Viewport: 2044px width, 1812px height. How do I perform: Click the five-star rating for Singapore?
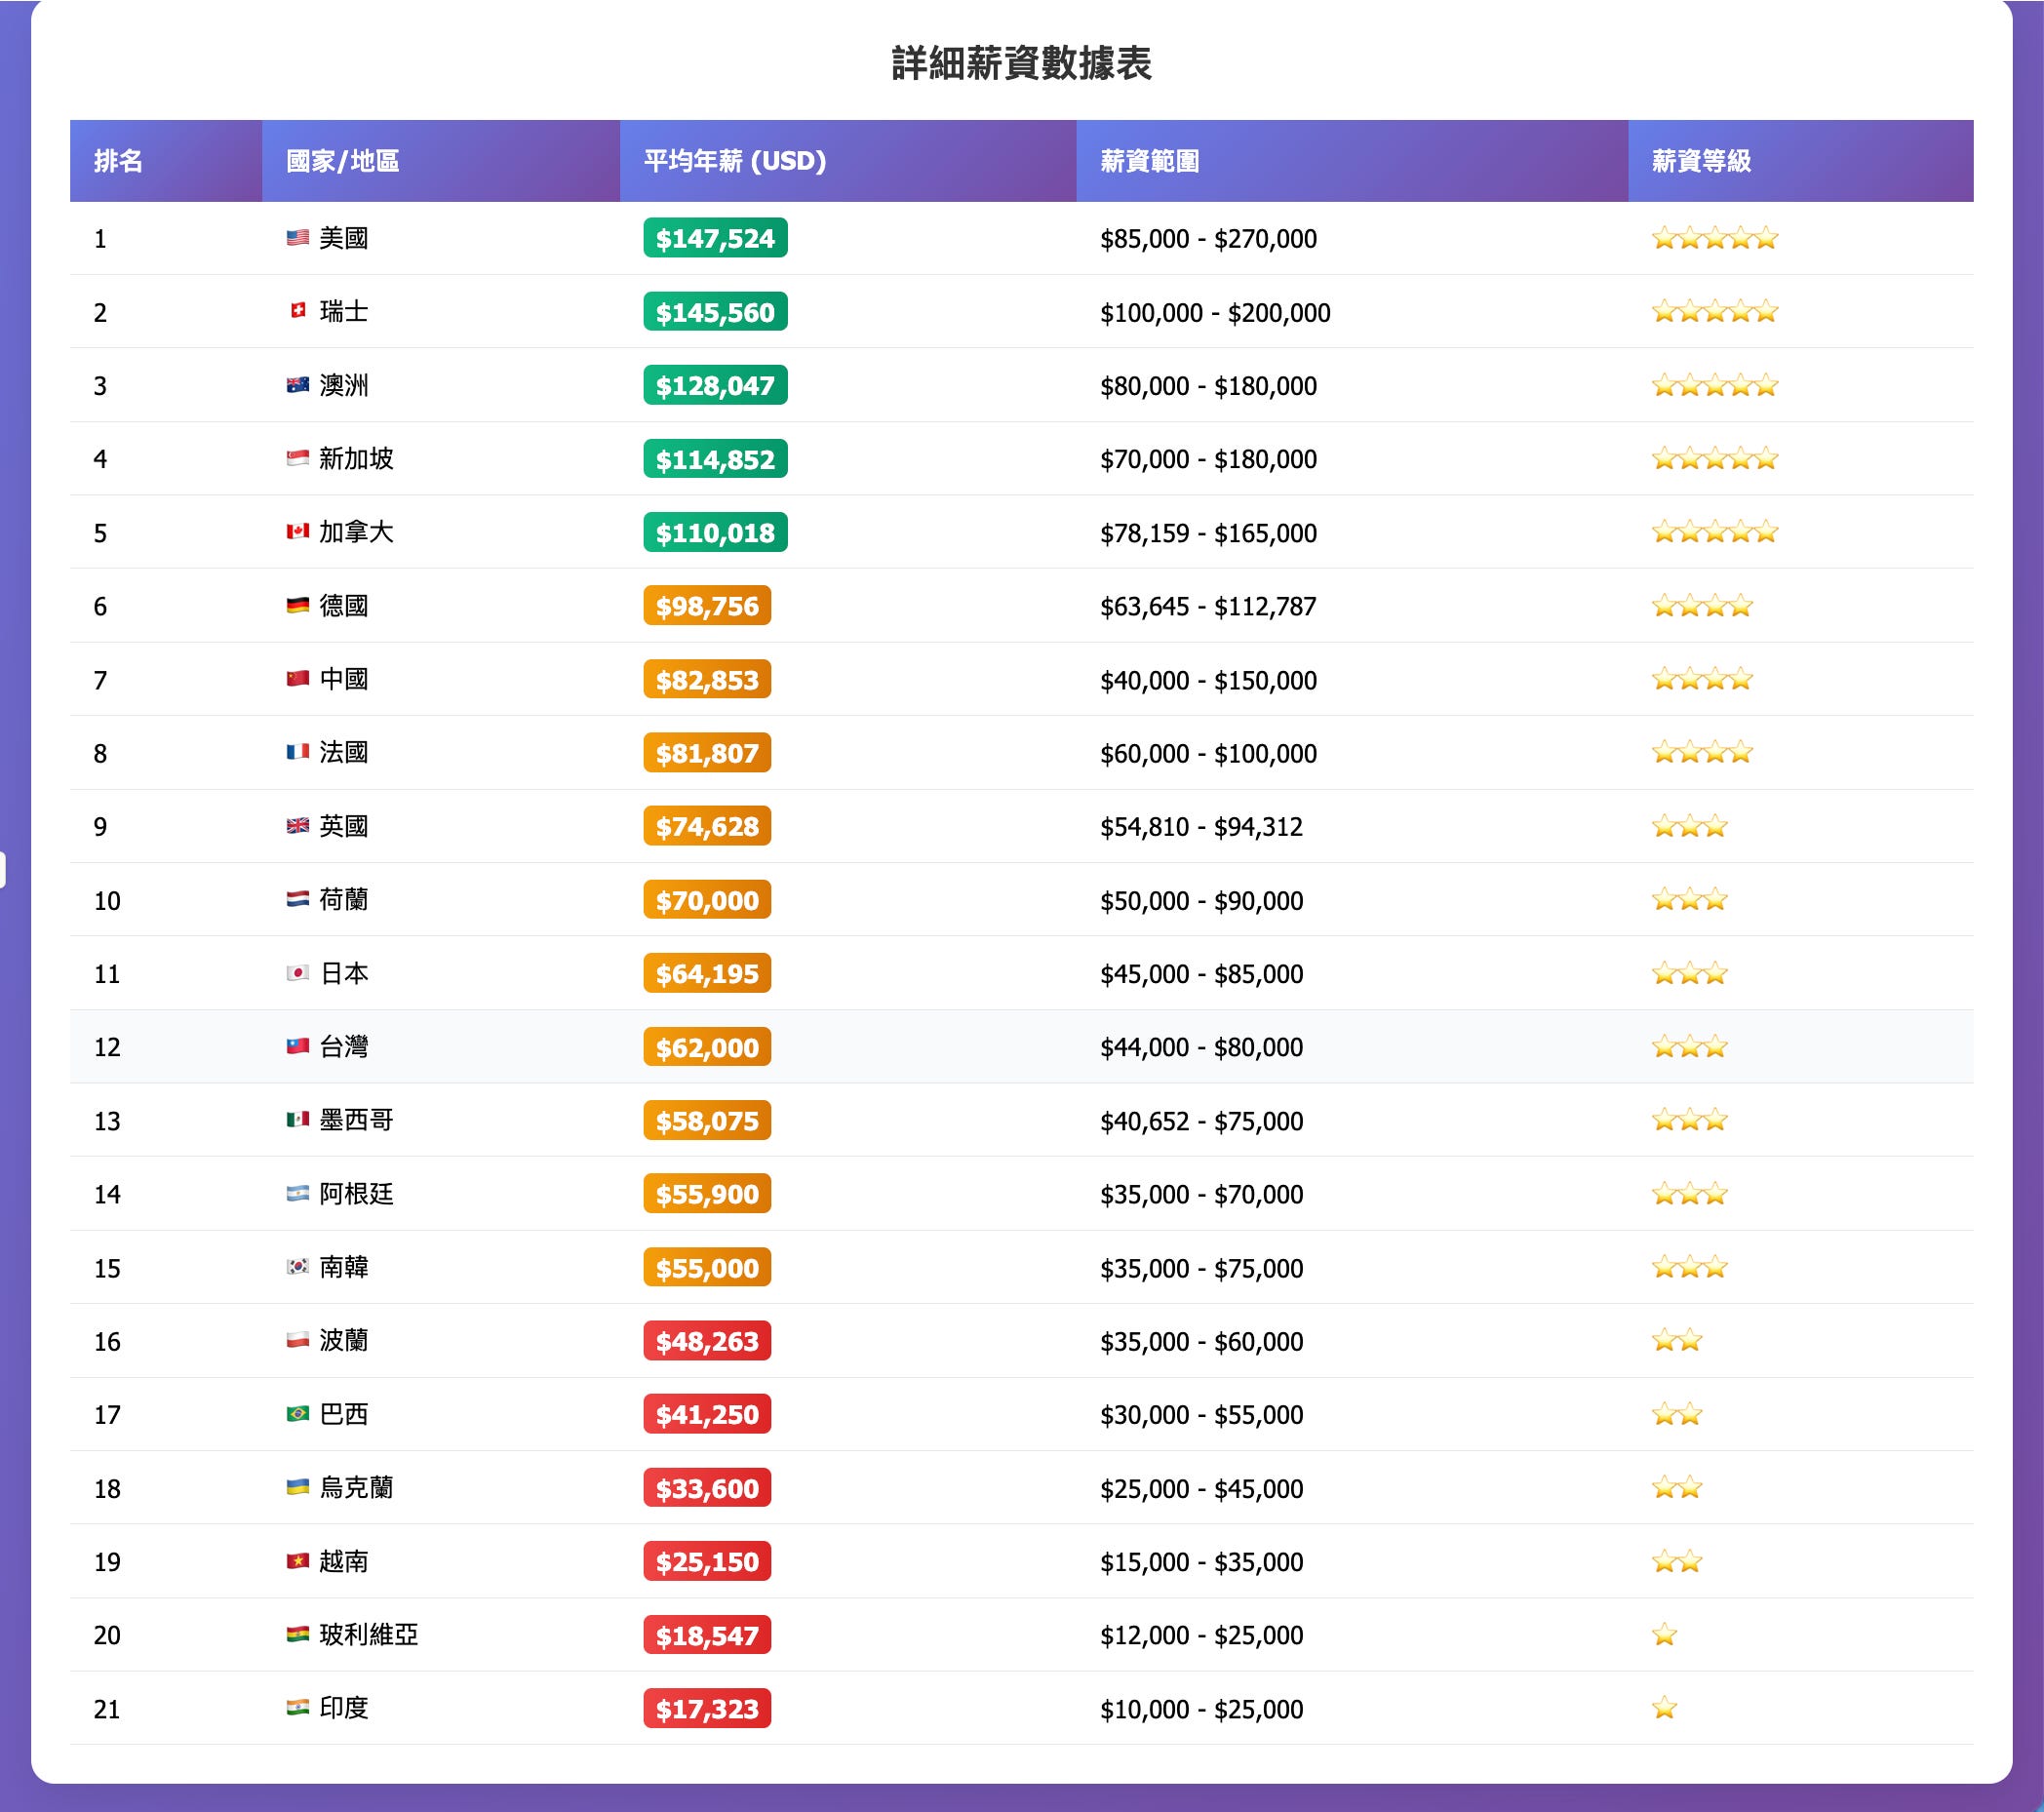(x=1714, y=459)
